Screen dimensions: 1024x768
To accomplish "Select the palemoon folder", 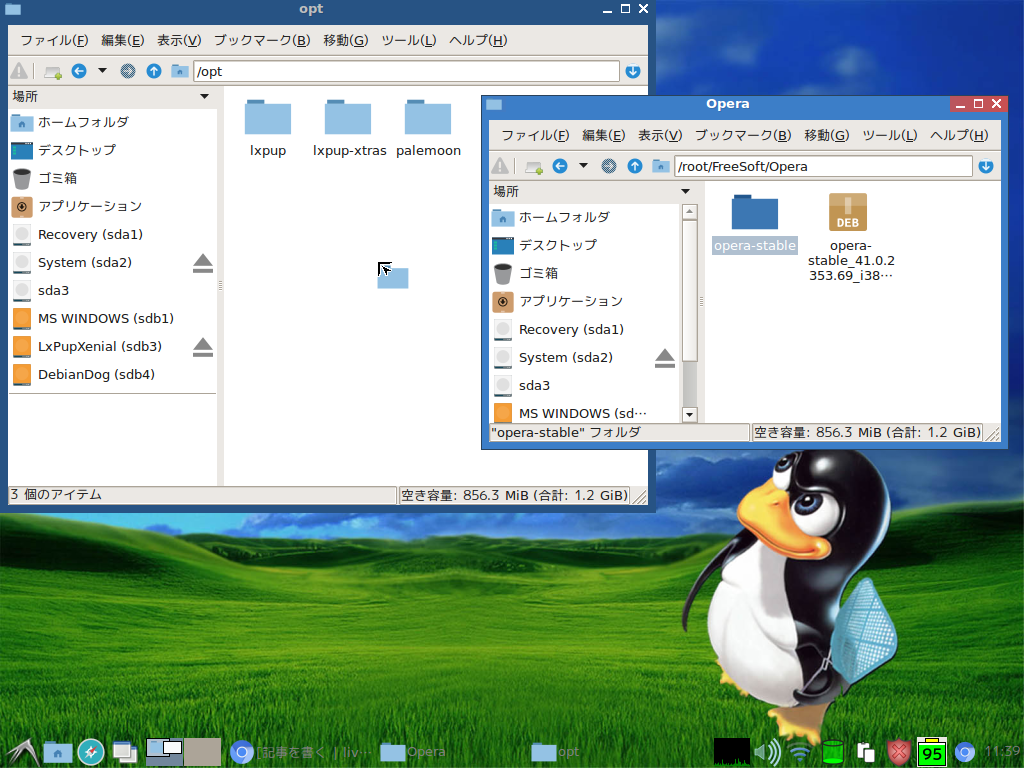I will [x=428, y=129].
